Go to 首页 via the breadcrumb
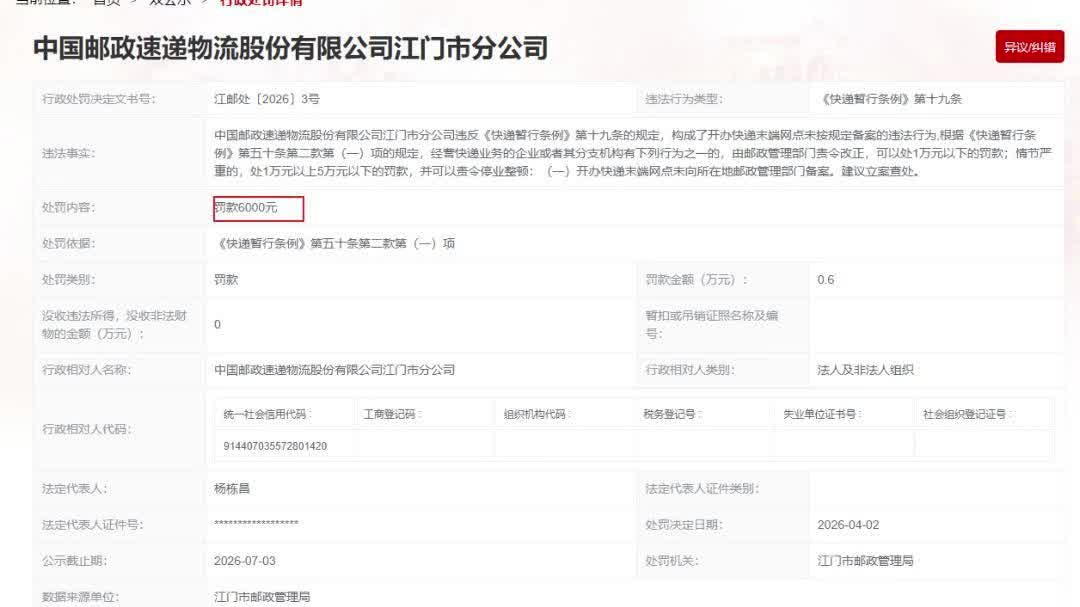Viewport: 1080px width, 607px height. coord(106,3)
